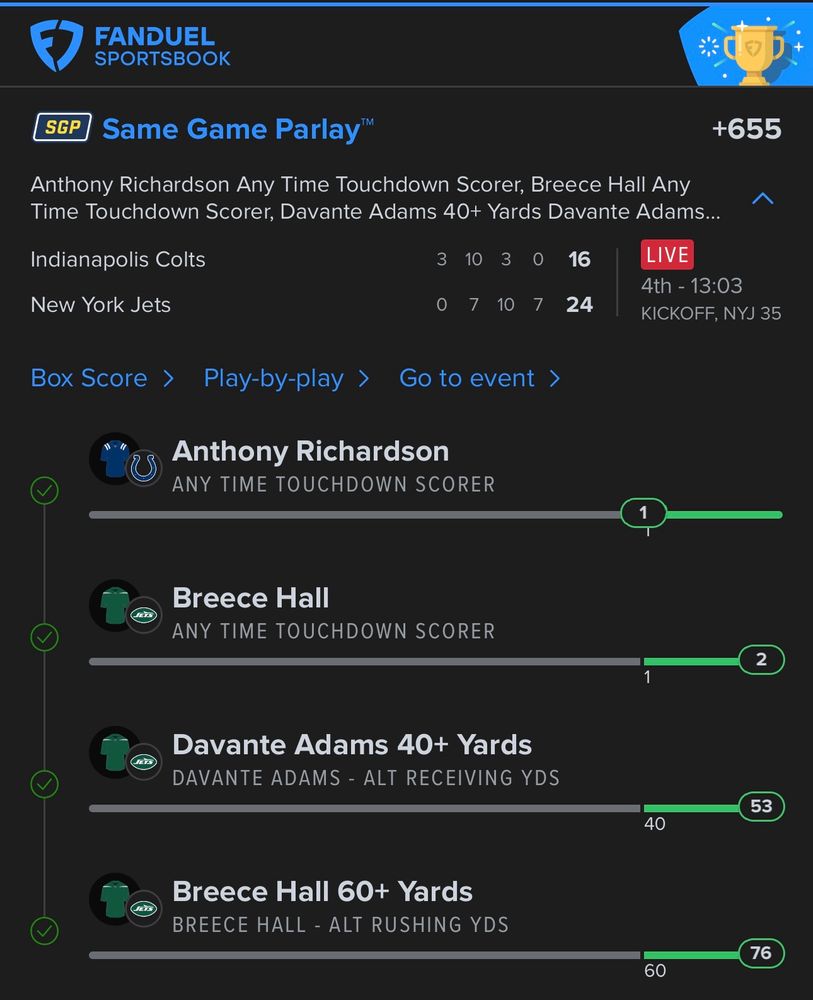Click the +655 odds value
This screenshot has width=813, height=1000.
pyautogui.click(x=746, y=129)
